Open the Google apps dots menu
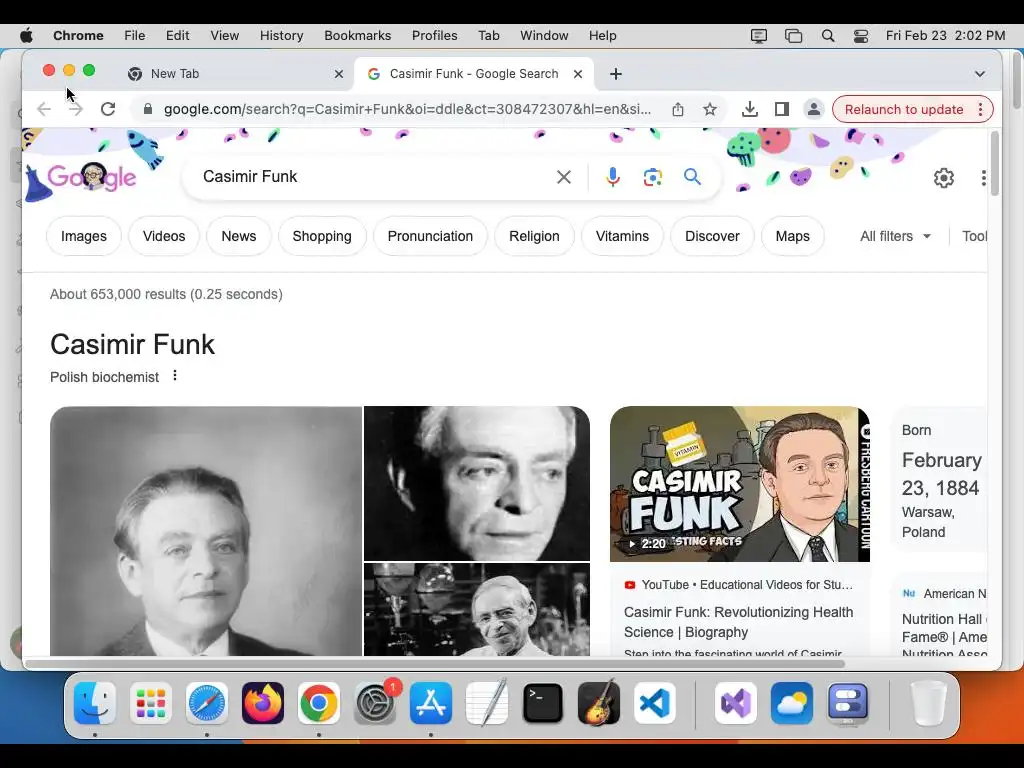 pyautogui.click(x=984, y=178)
